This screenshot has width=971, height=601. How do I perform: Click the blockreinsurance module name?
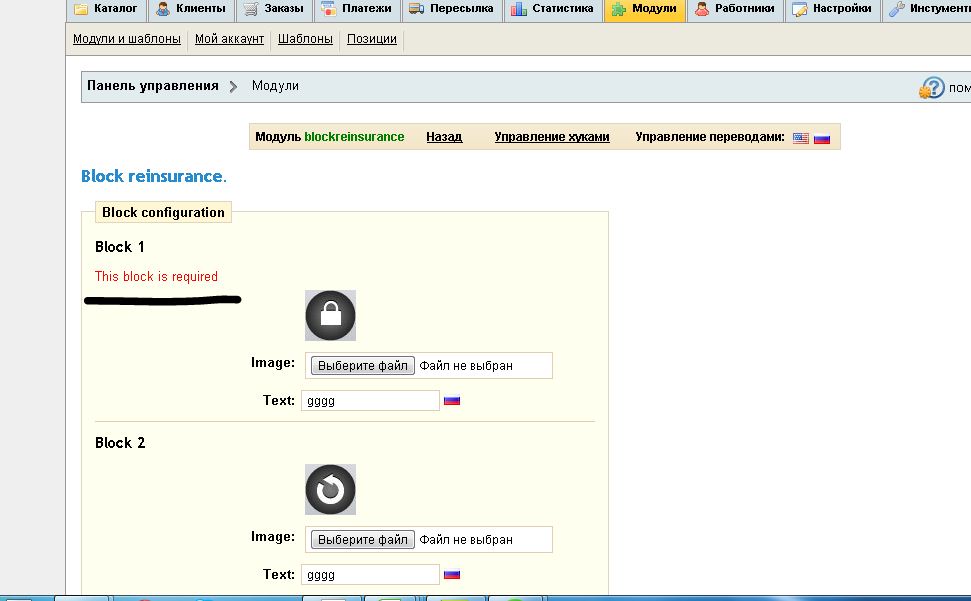pyautogui.click(x=354, y=137)
